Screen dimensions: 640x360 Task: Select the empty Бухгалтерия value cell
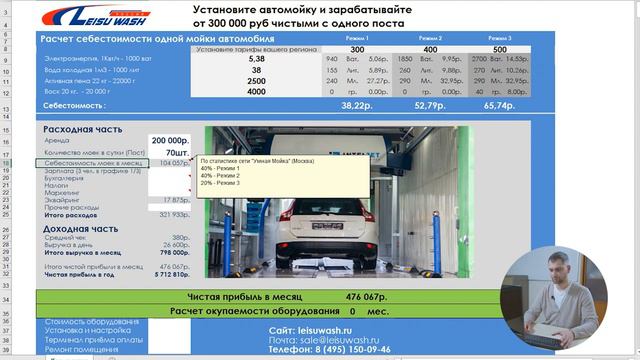point(169,178)
